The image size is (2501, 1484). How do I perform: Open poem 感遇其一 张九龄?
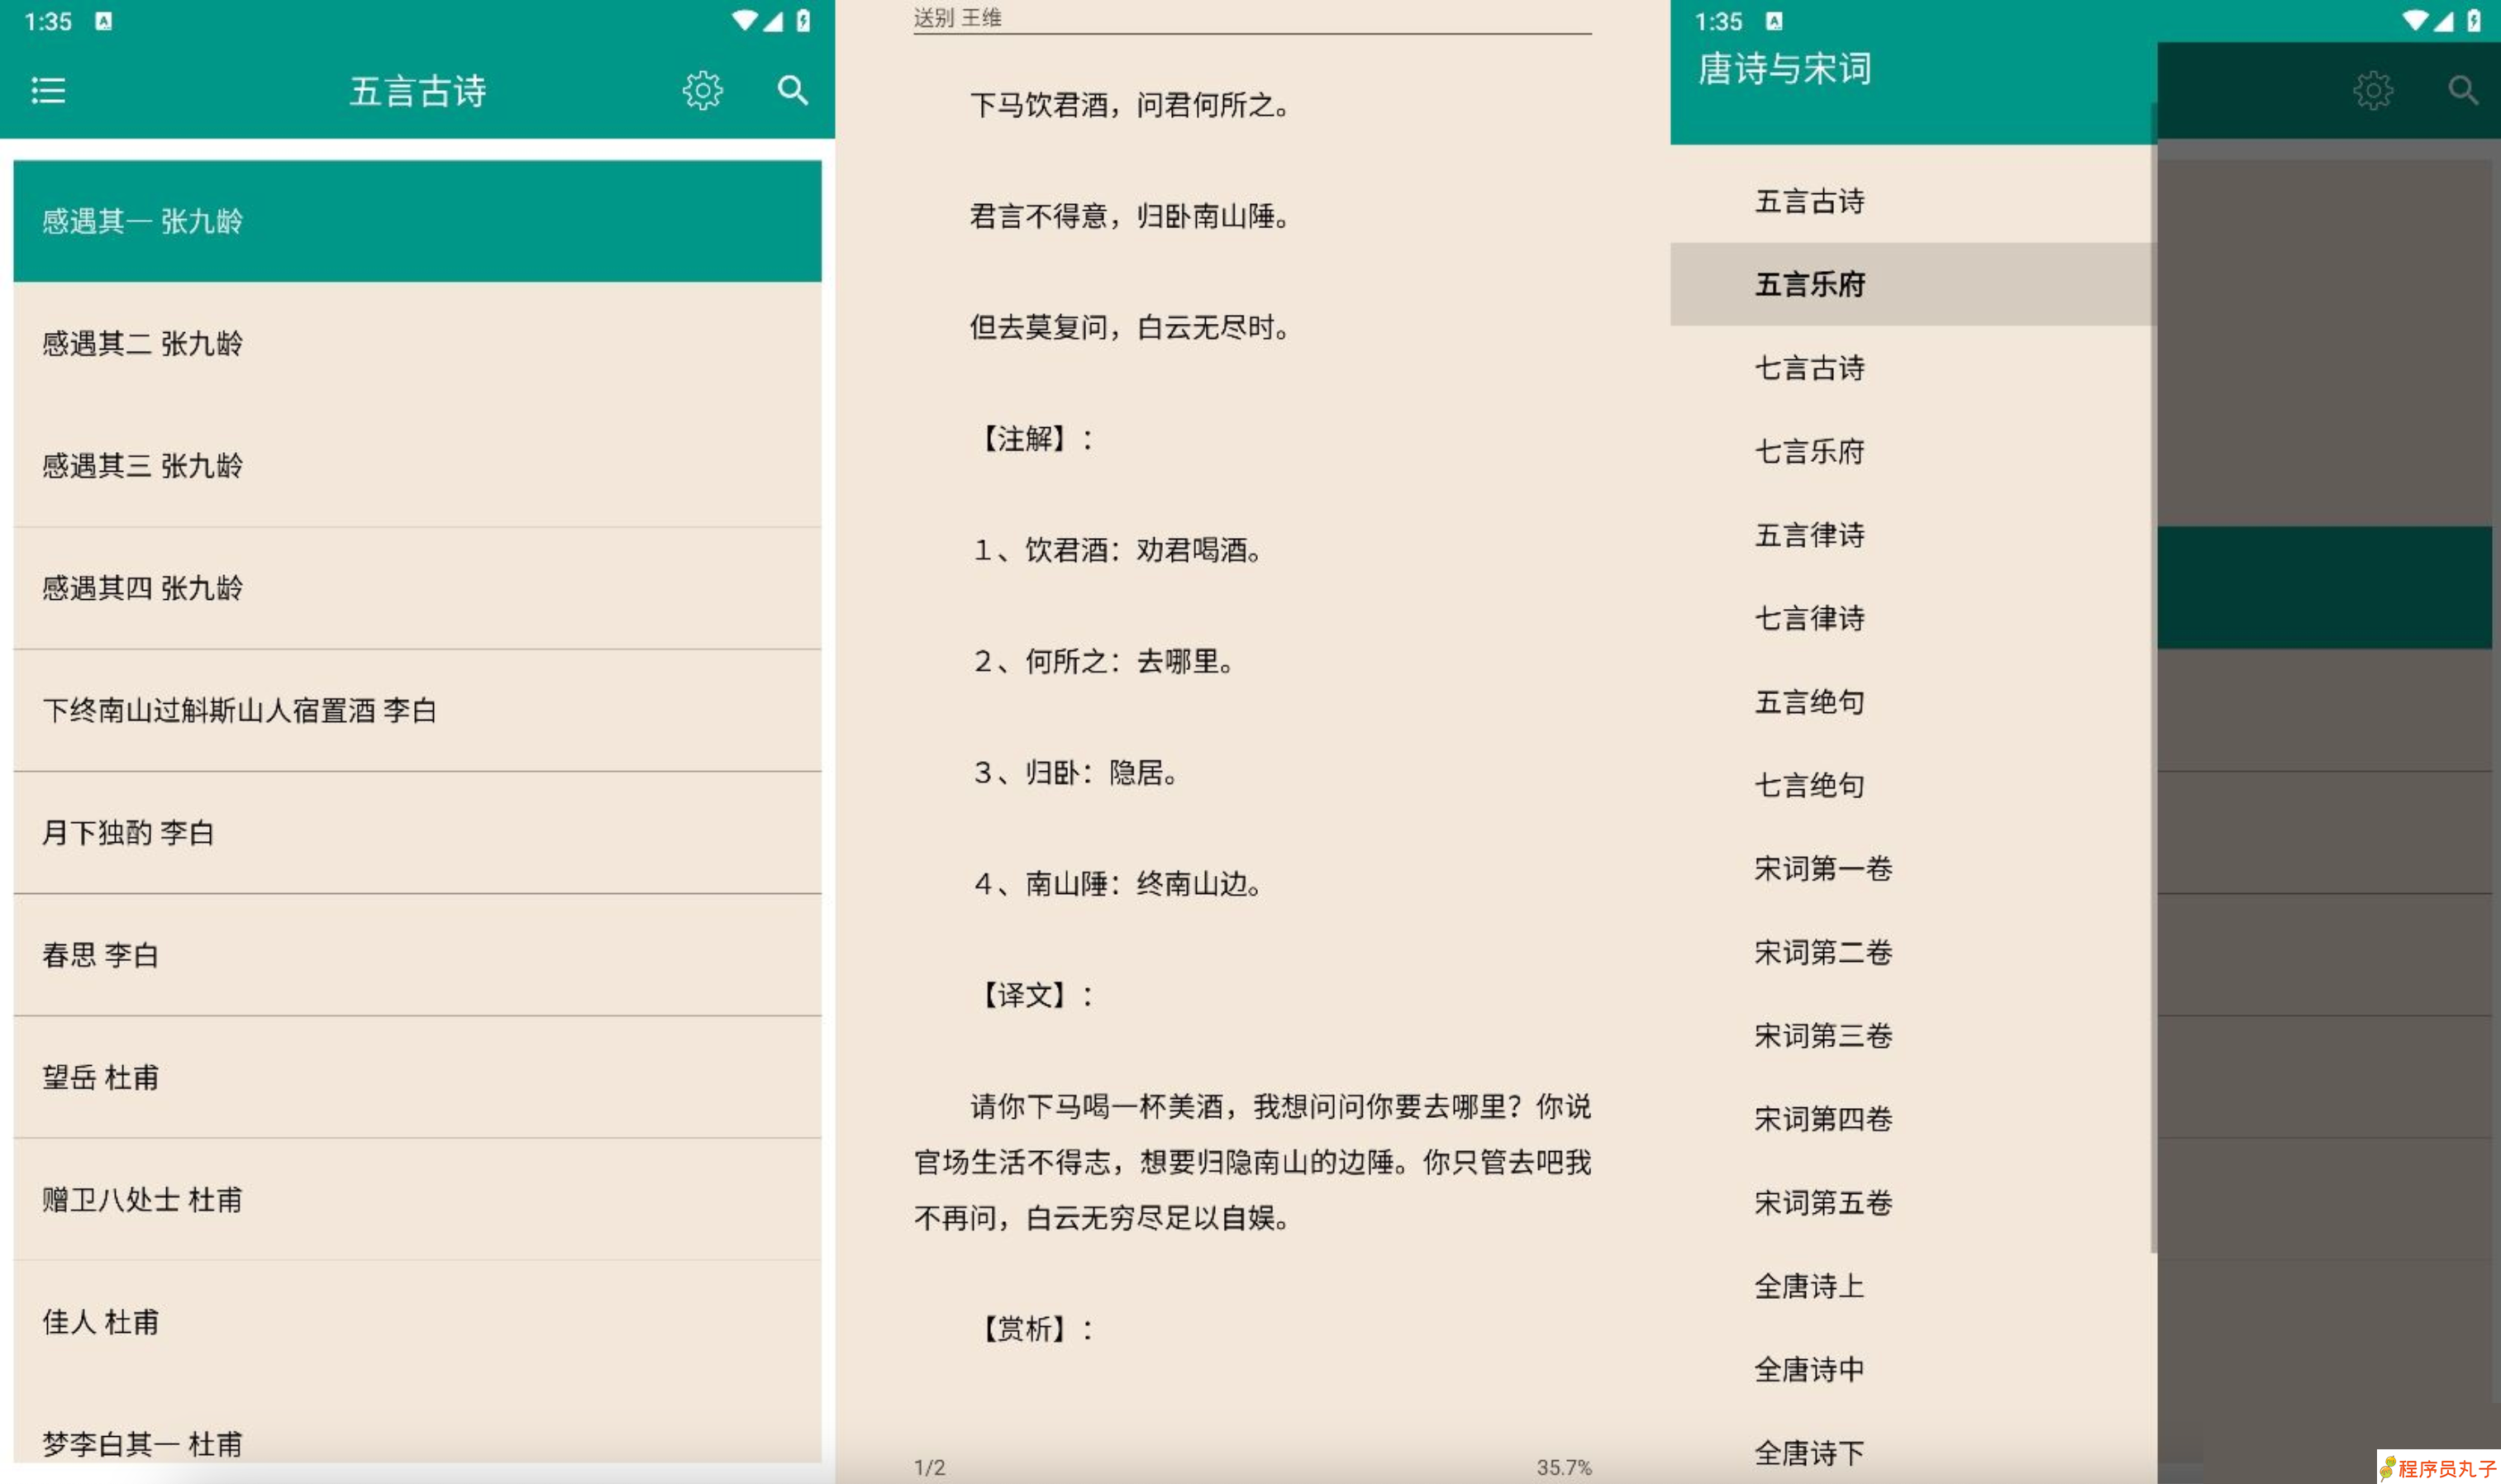(417, 221)
